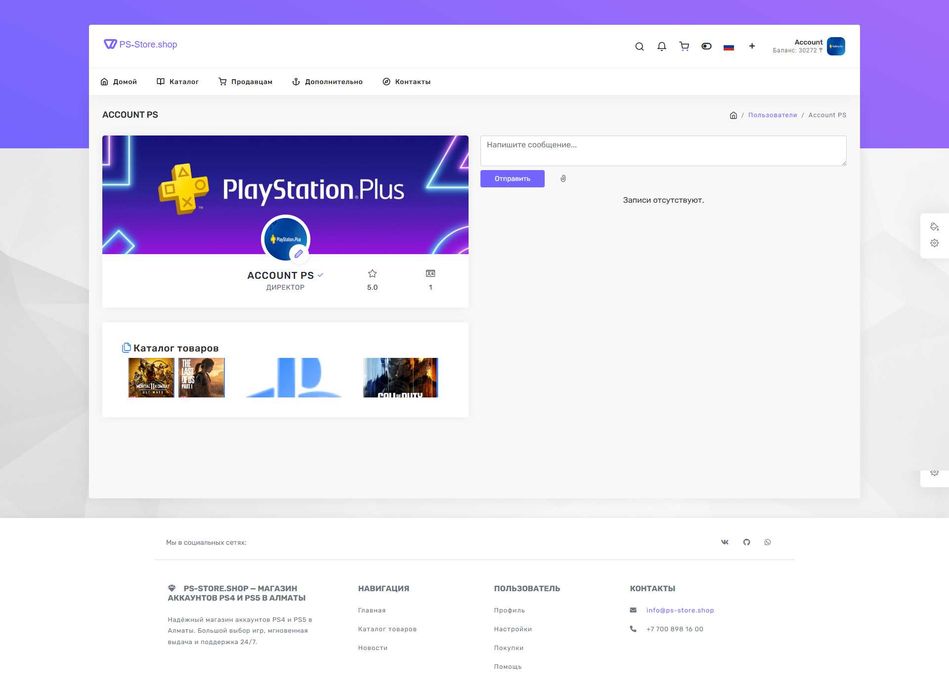Click info@ps-store.shop email link
The image size is (949, 700).
pos(680,610)
